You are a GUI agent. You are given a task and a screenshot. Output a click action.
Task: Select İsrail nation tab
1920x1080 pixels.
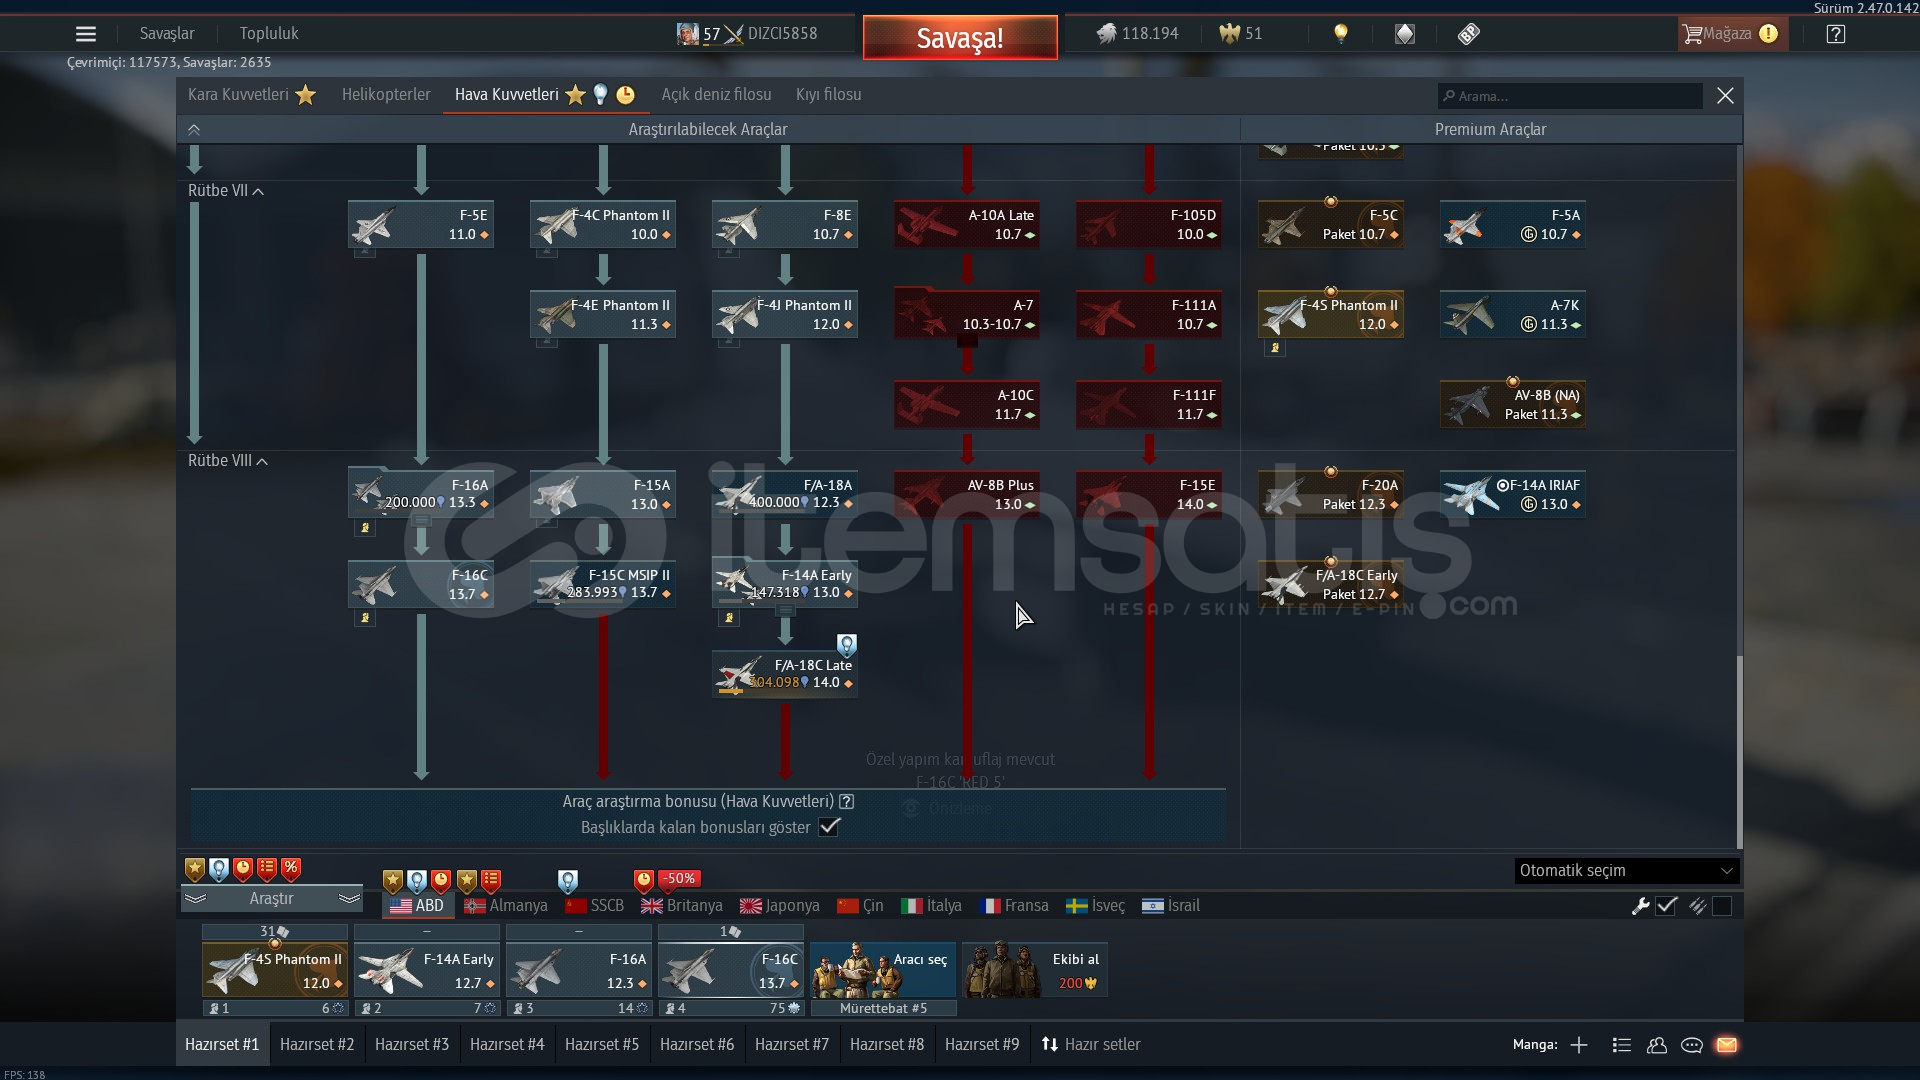[x=1171, y=906]
